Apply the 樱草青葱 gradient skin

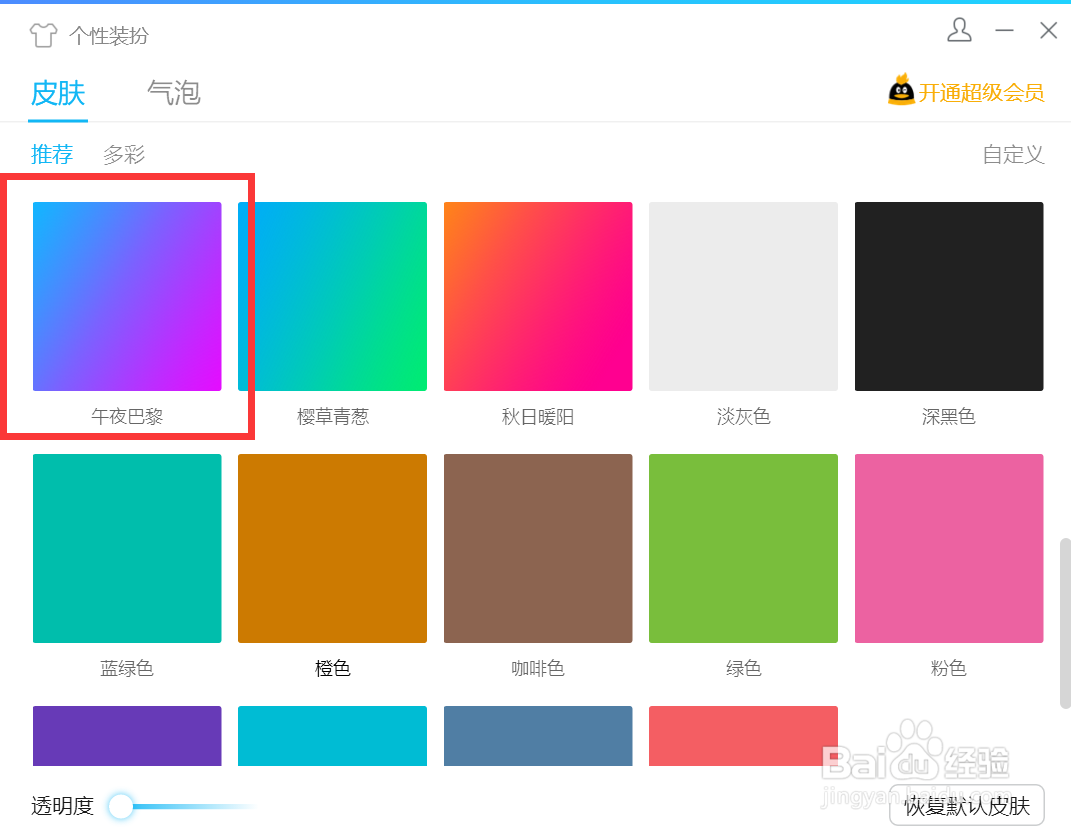coord(333,296)
